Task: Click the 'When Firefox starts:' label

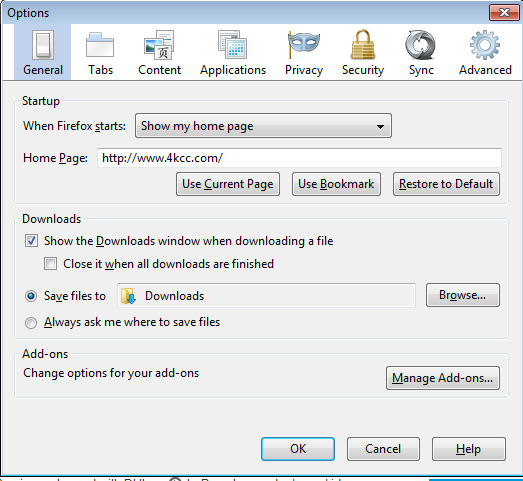Action: (x=74, y=126)
